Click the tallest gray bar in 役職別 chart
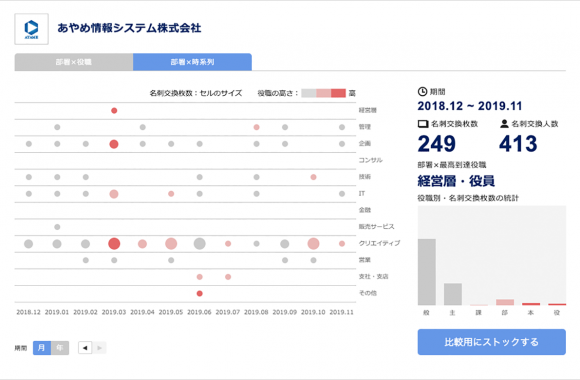Image resolution: width=580 pixels, height=380 pixels. point(427,272)
